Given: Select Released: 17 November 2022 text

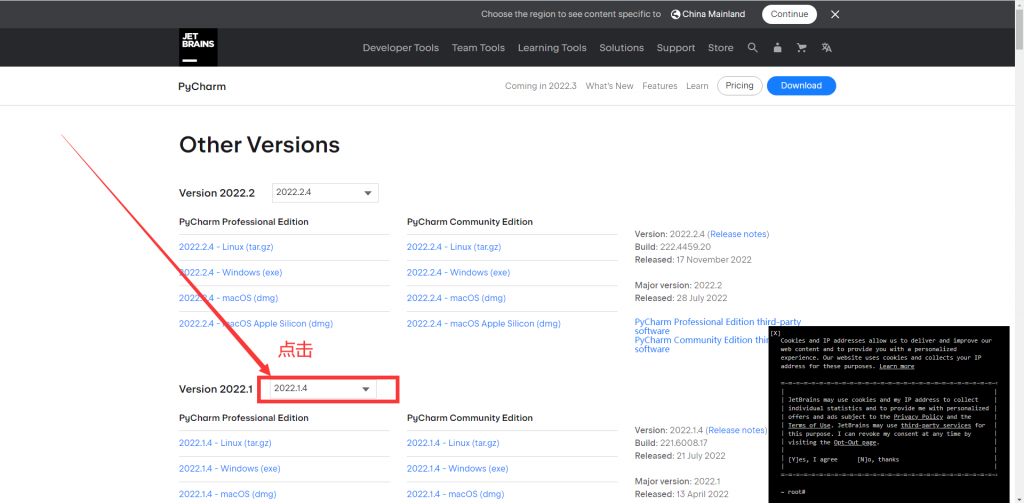Looking at the screenshot, I should [x=693, y=259].
